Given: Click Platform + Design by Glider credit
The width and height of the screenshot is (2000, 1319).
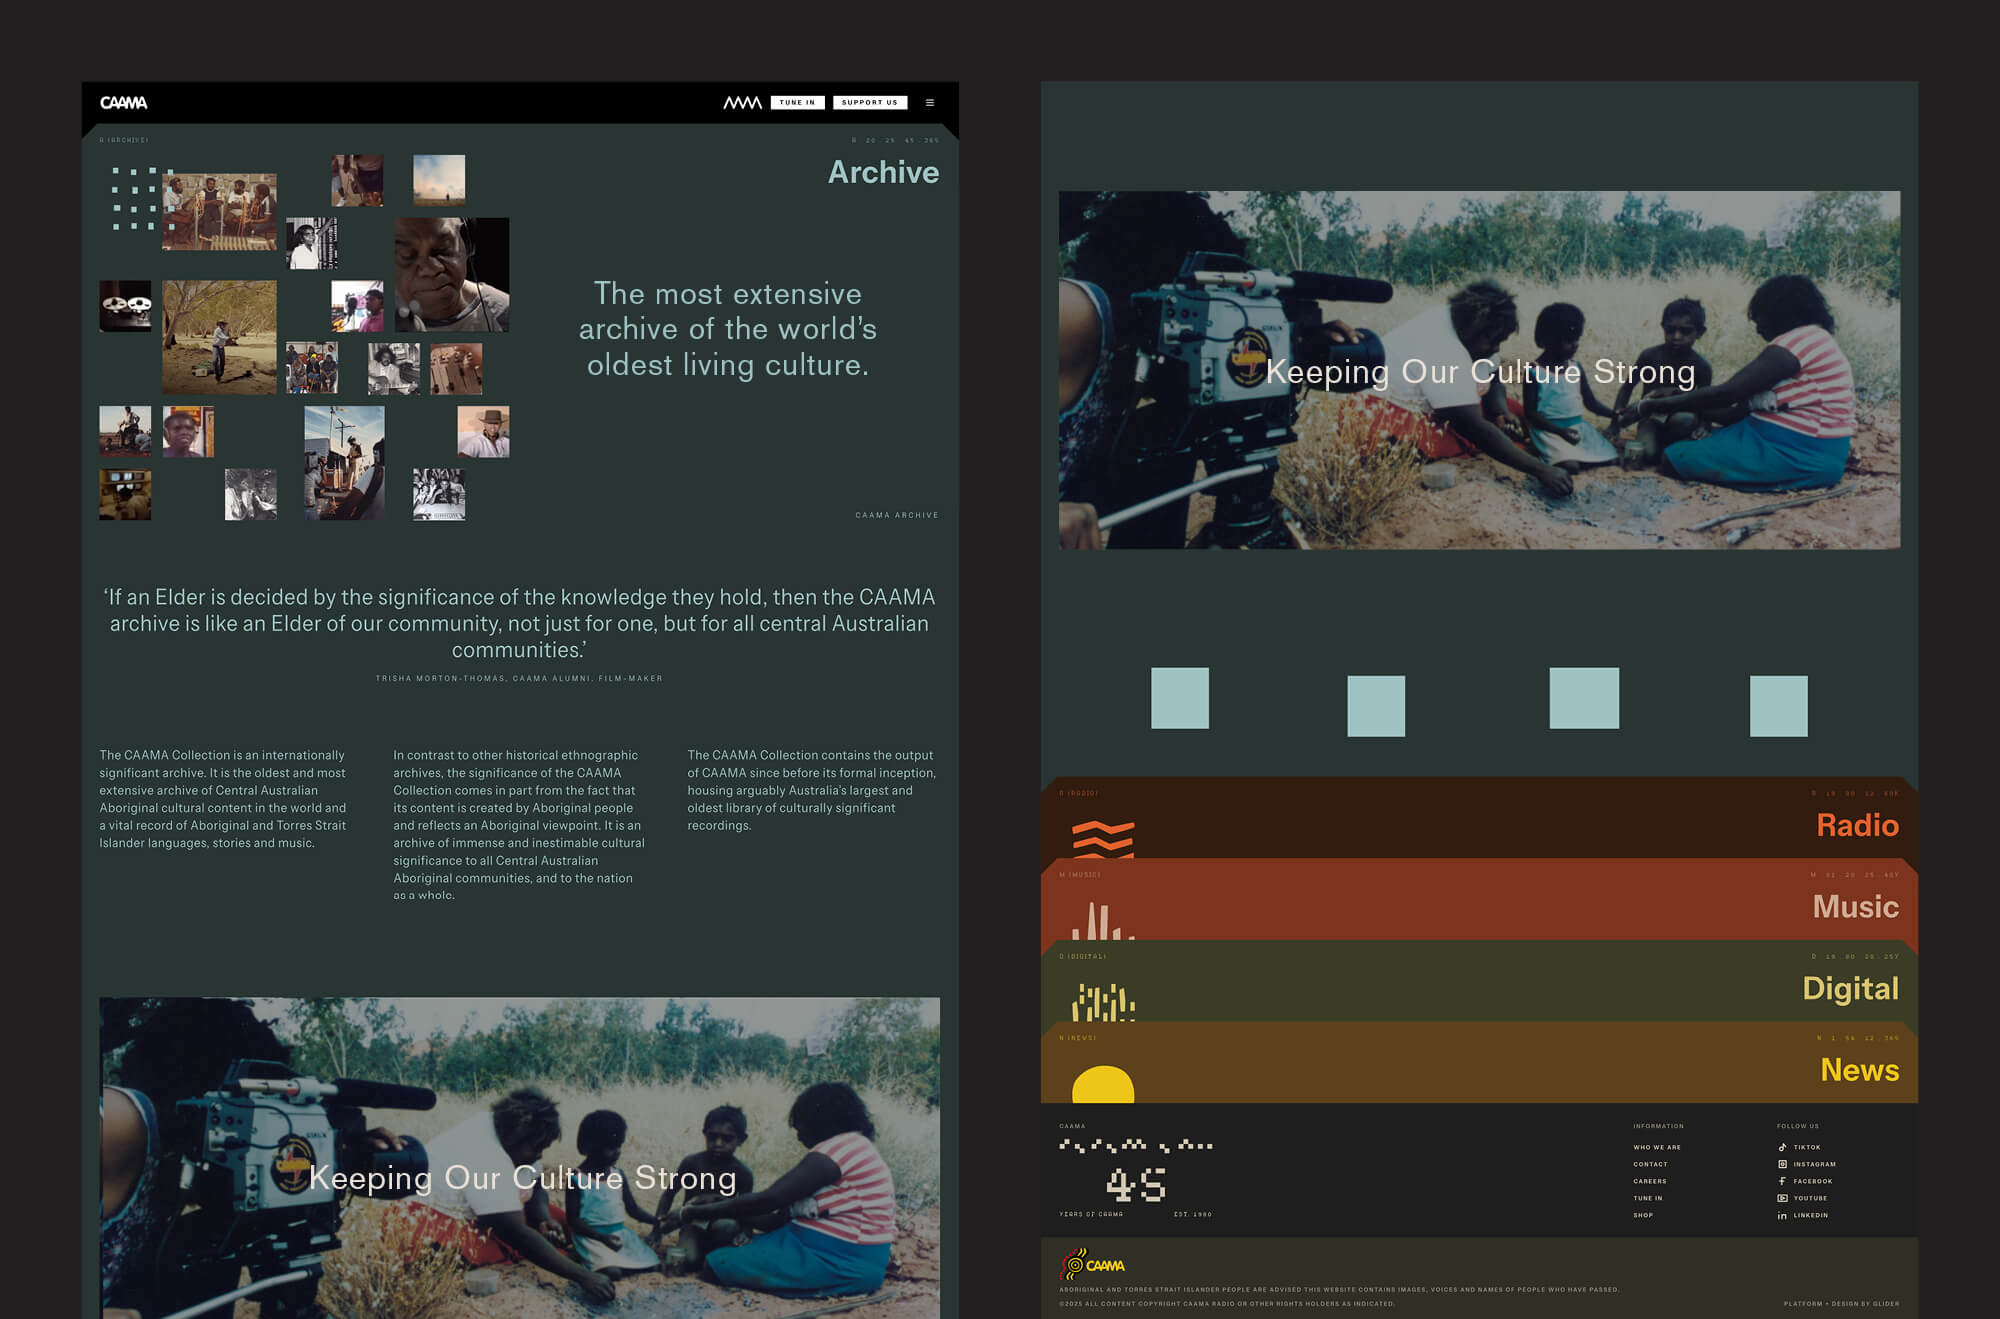Looking at the screenshot, I should (1841, 1304).
